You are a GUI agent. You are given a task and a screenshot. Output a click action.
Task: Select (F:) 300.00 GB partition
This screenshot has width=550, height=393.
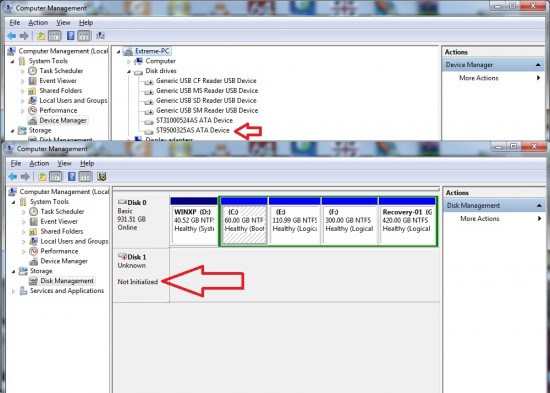coord(350,221)
